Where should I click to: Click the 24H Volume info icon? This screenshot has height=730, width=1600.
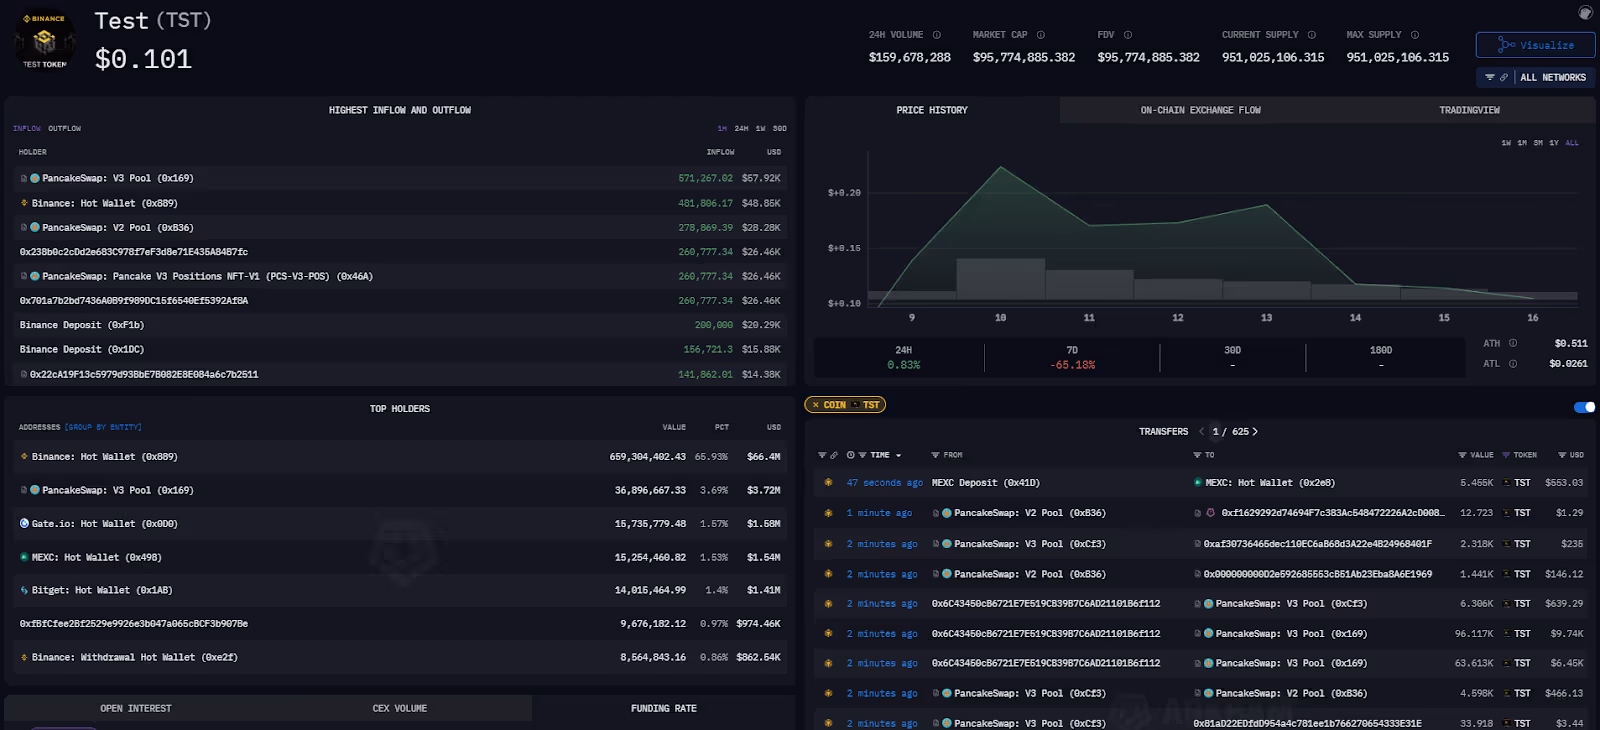(x=937, y=35)
